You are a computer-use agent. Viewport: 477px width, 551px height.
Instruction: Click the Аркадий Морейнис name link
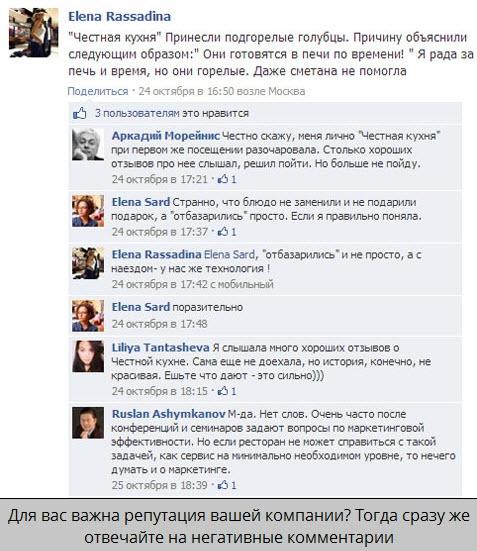[166, 136]
